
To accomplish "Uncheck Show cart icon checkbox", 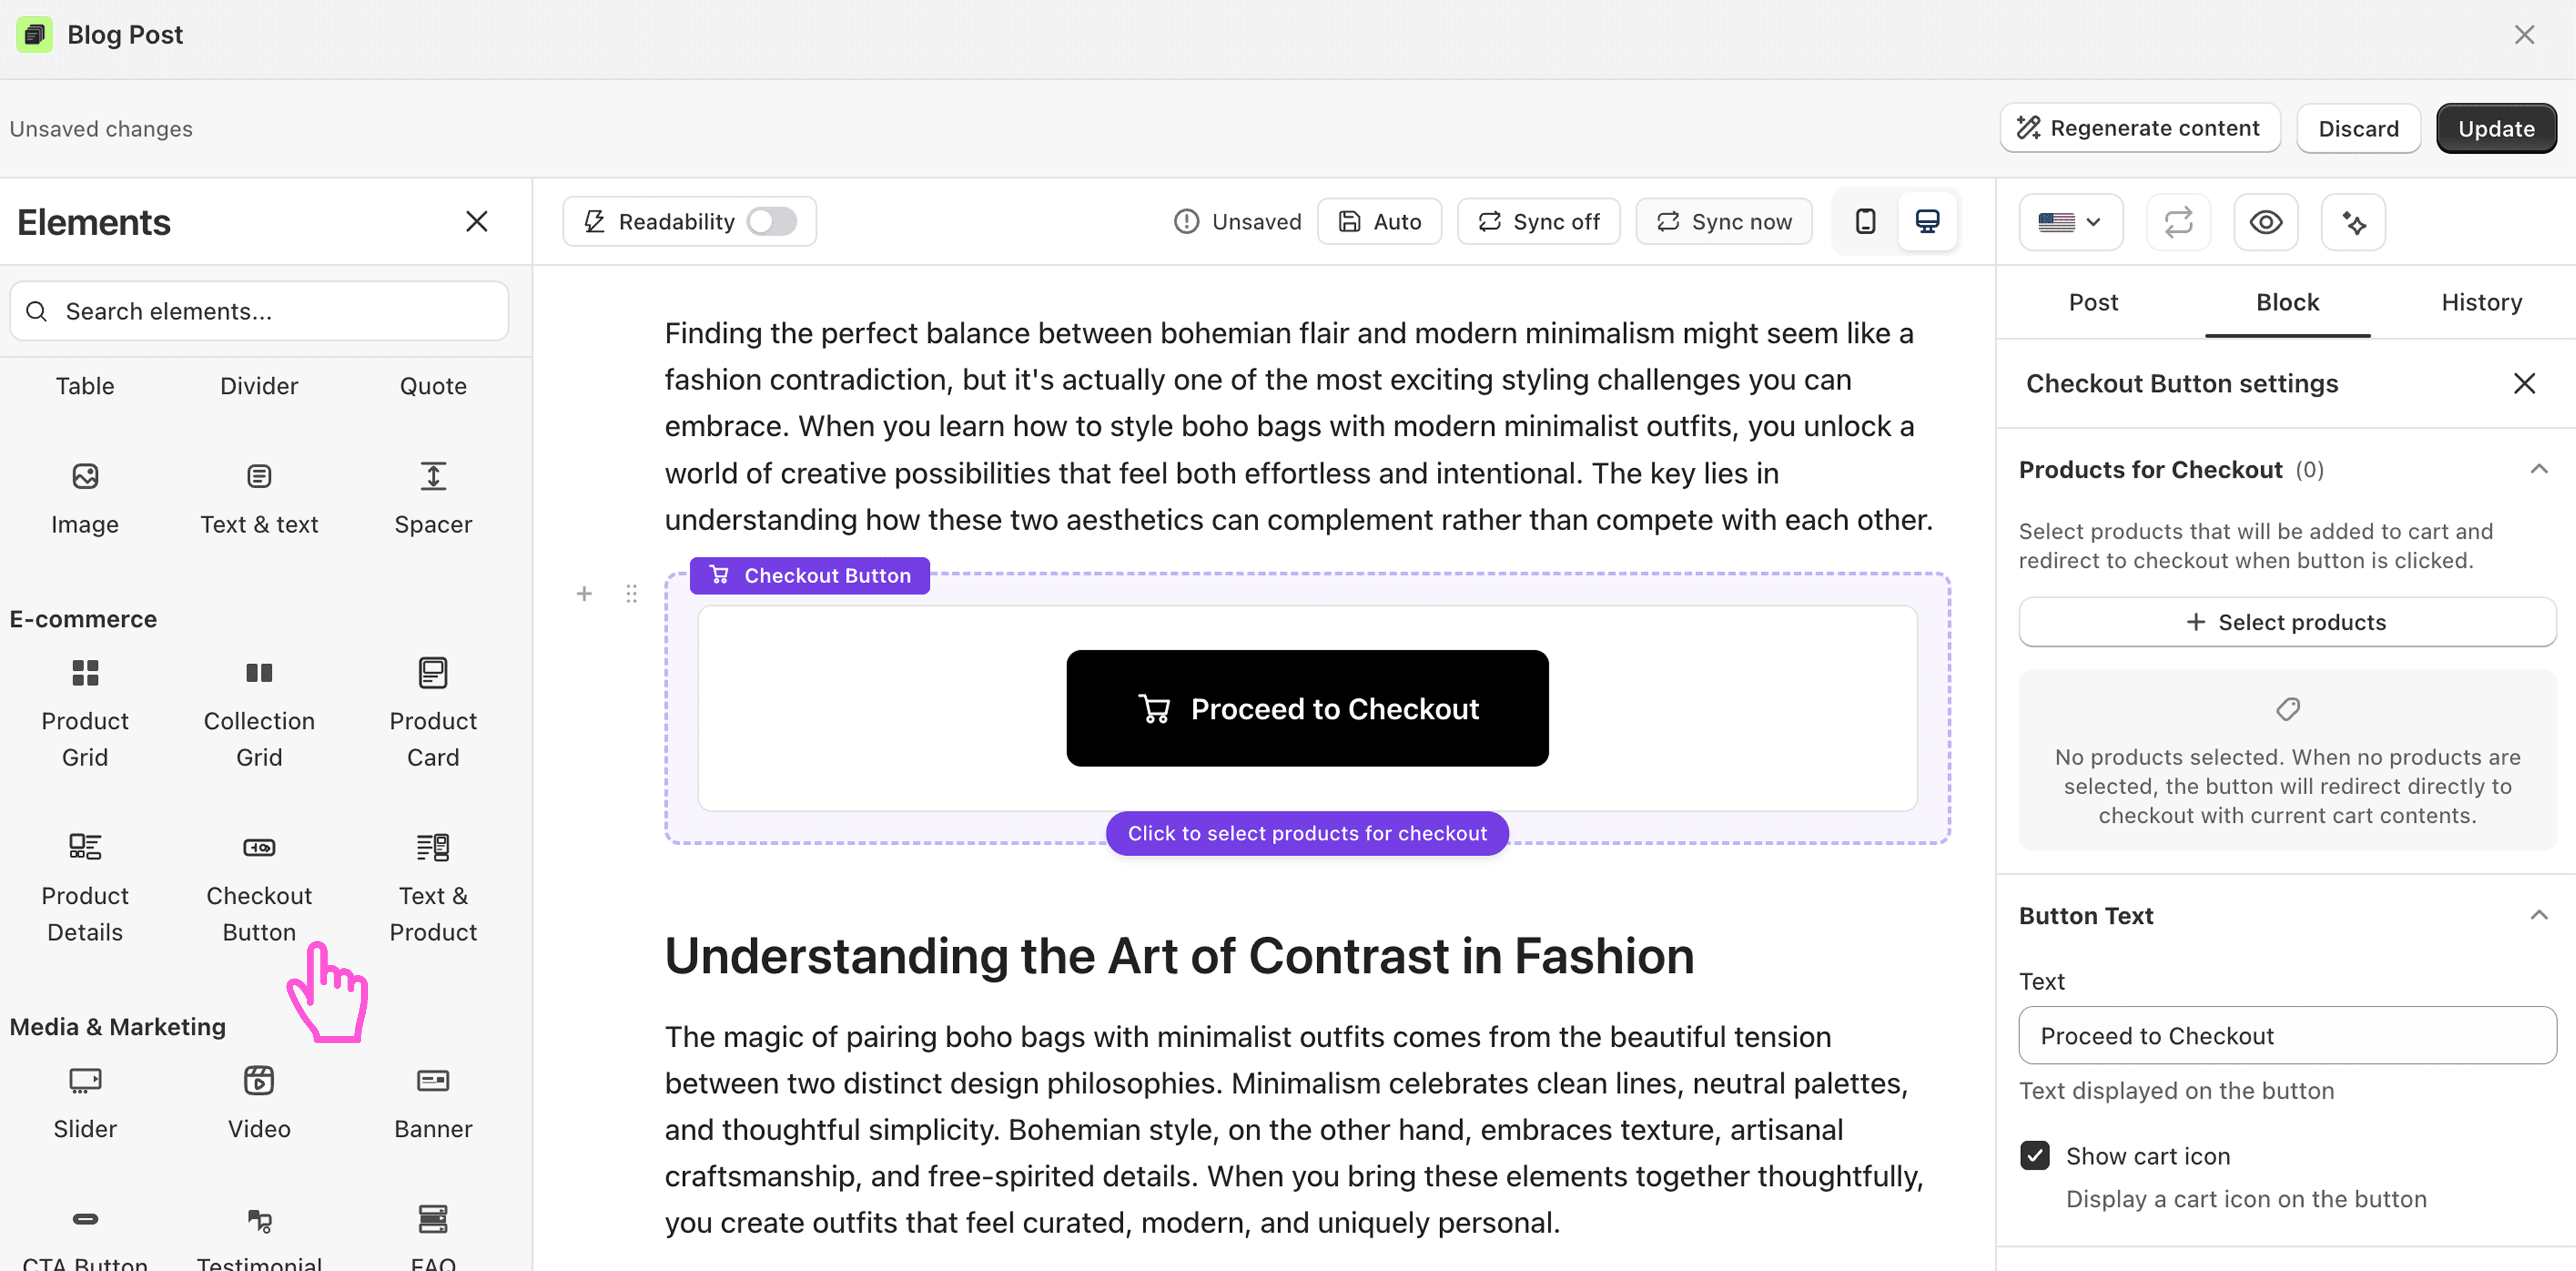I will (x=2034, y=1156).
